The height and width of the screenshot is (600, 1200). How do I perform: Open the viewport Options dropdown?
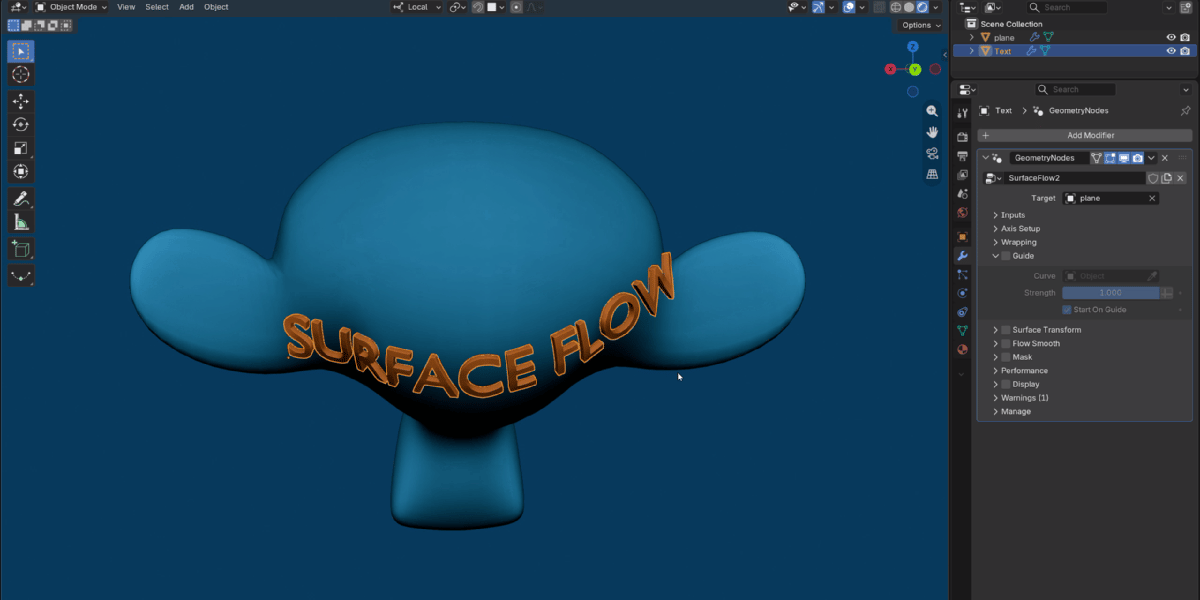[921, 25]
